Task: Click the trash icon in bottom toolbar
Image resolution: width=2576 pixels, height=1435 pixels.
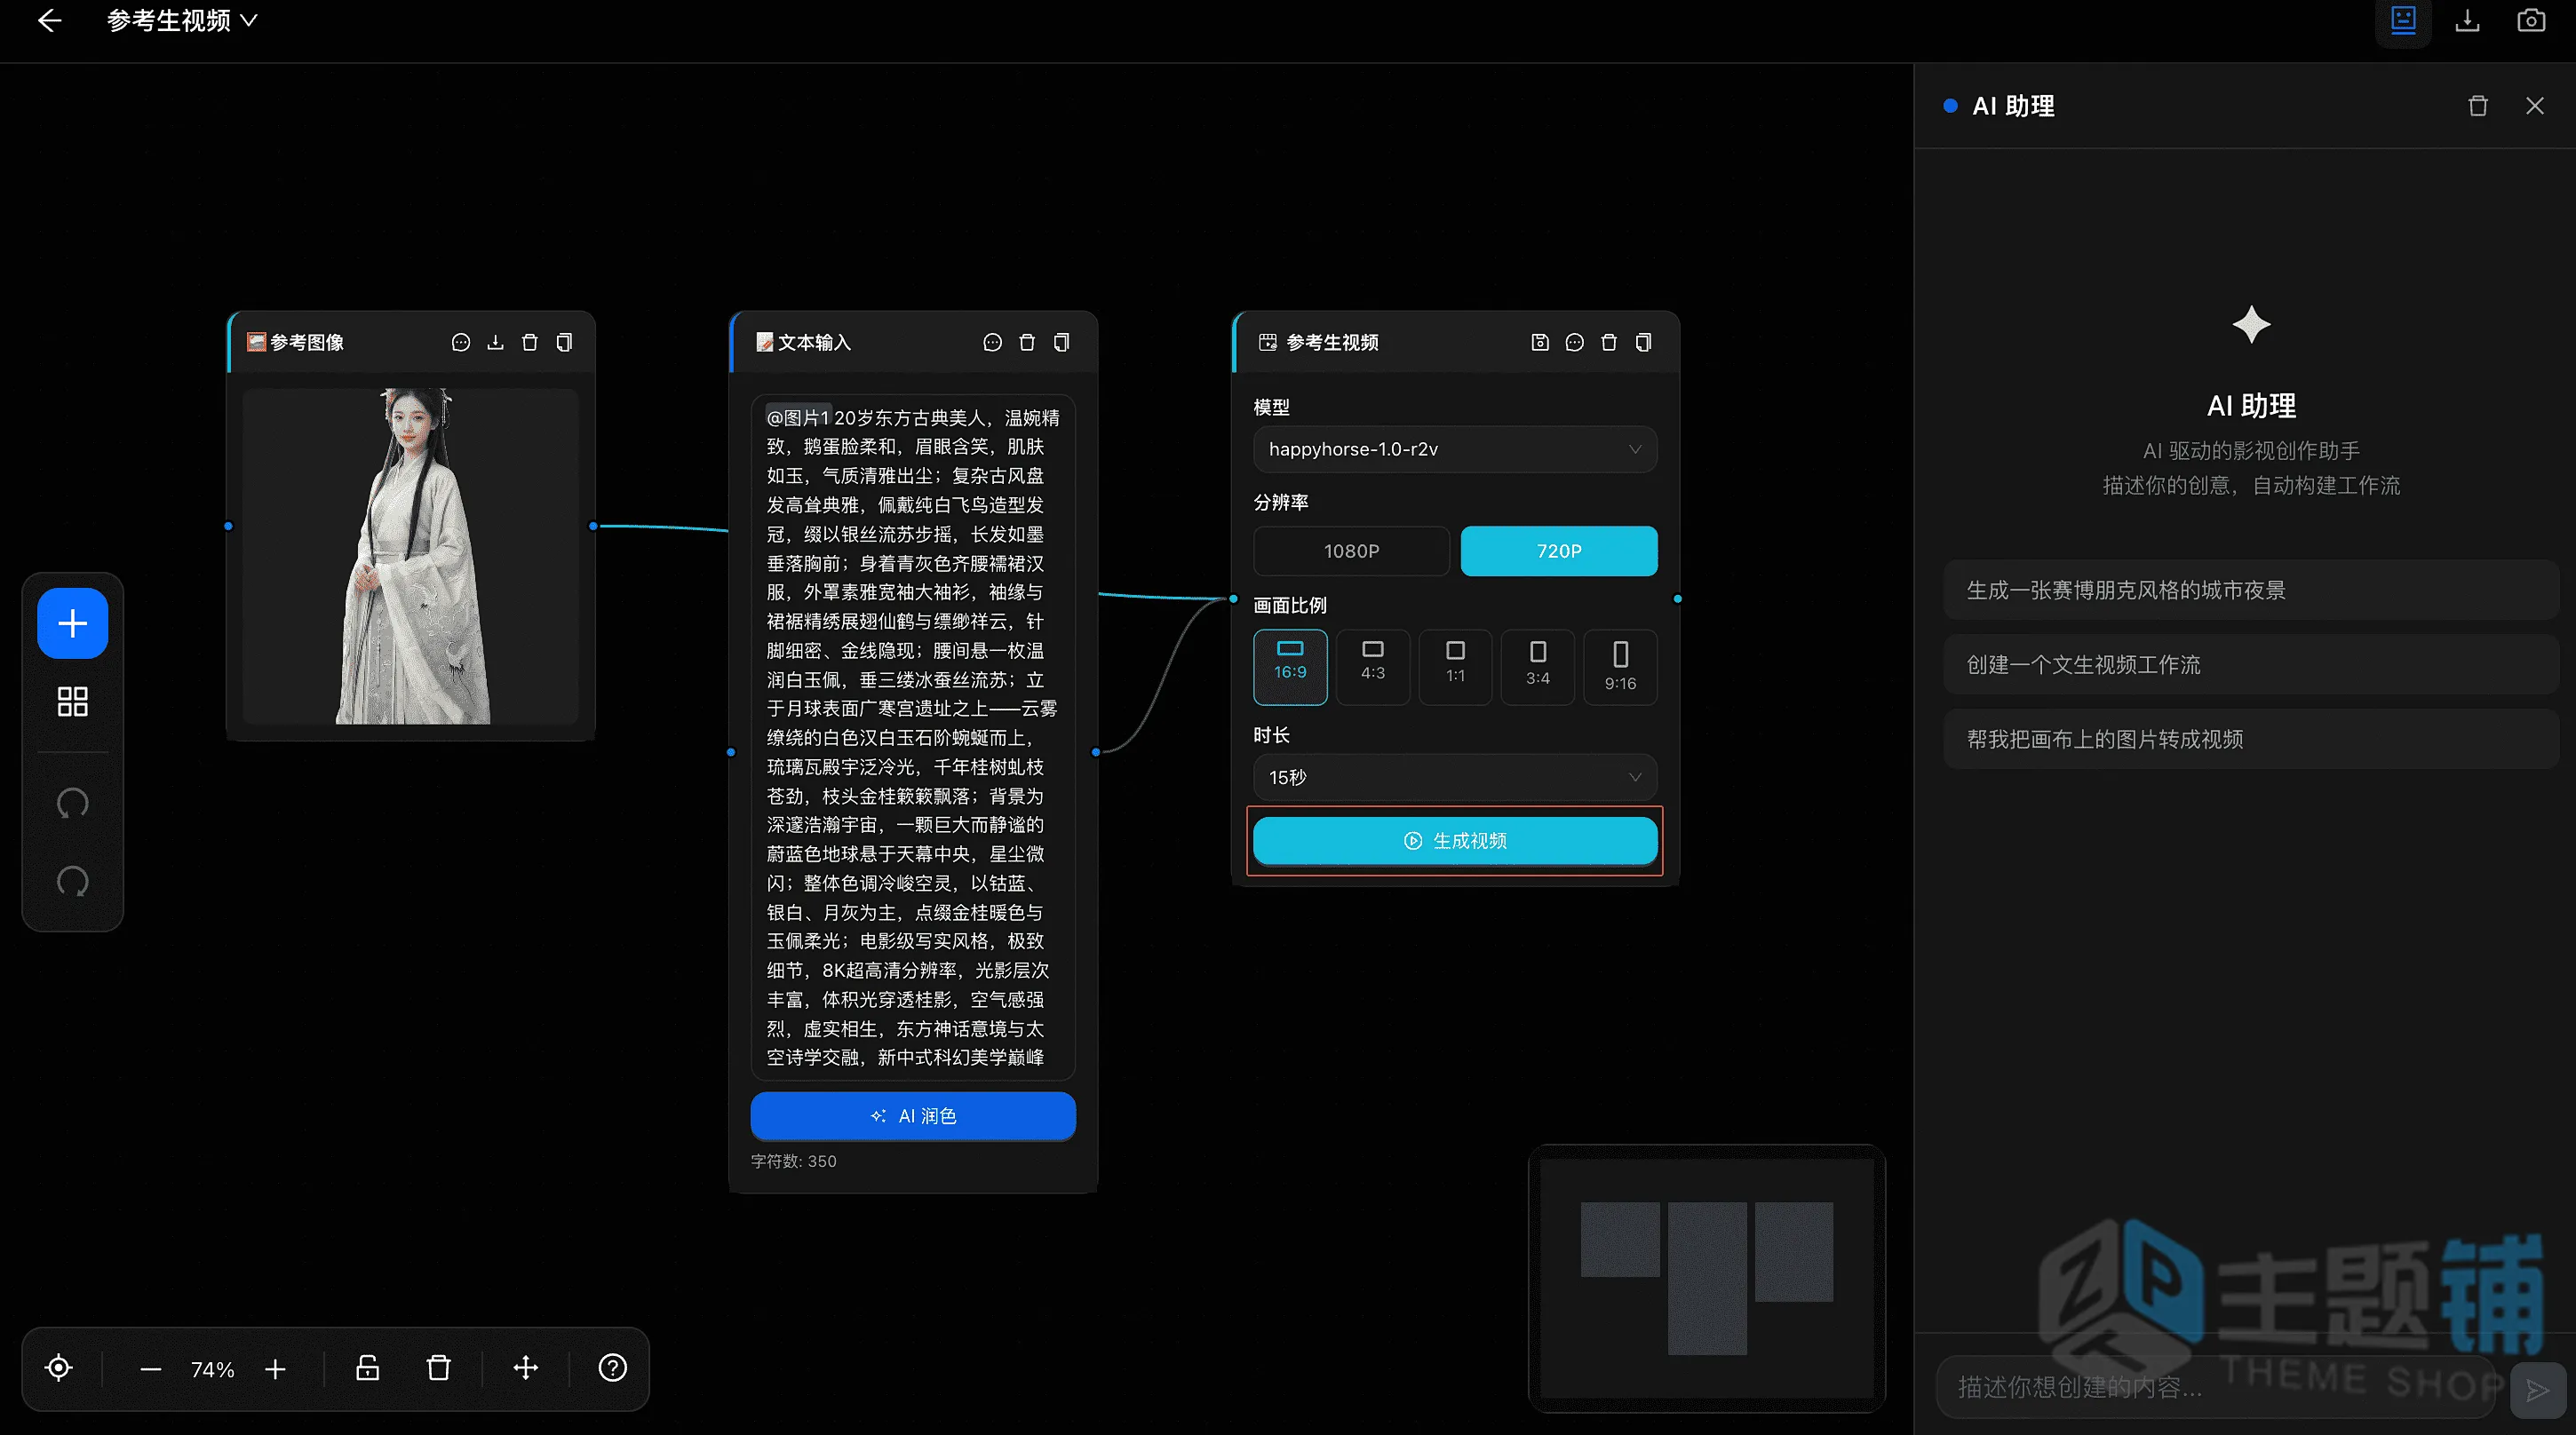Action: click(x=438, y=1369)
